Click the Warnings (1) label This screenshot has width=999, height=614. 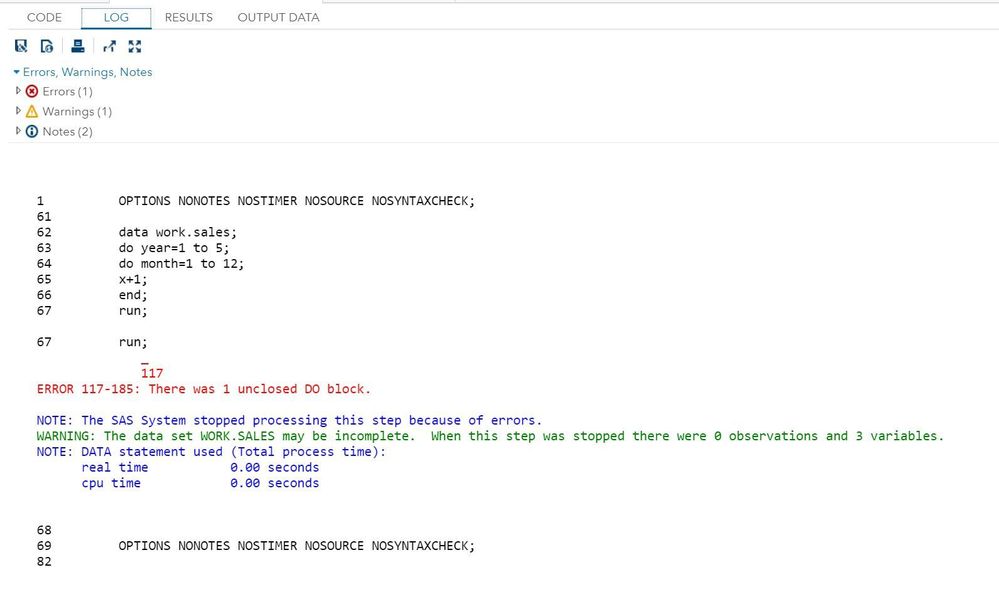(x=77, y=111)
